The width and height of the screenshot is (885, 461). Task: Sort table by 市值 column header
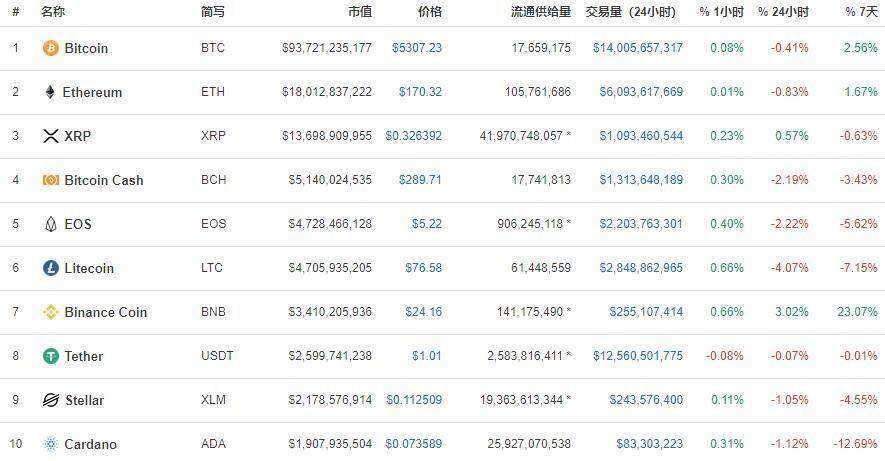pos(359,12)
